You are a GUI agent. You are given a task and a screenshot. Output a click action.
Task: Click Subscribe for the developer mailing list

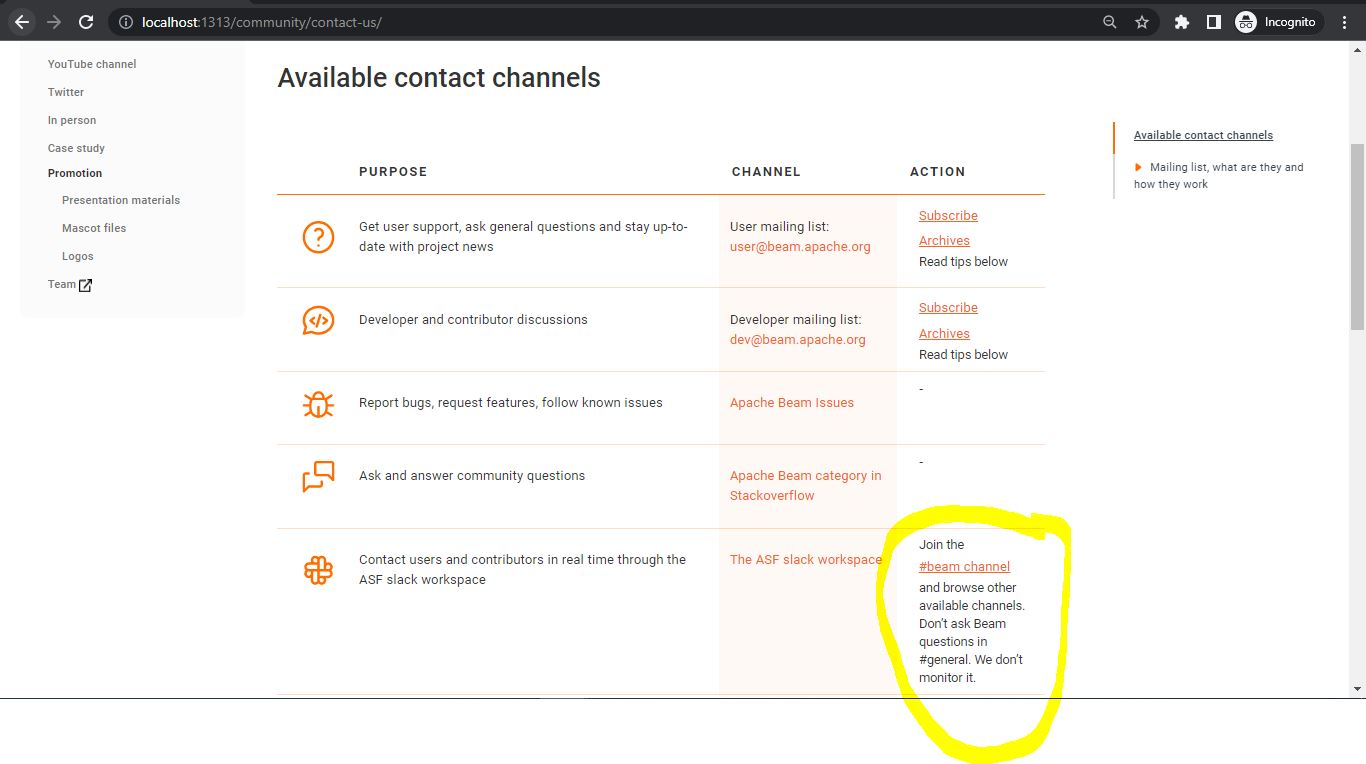(948, 307)
